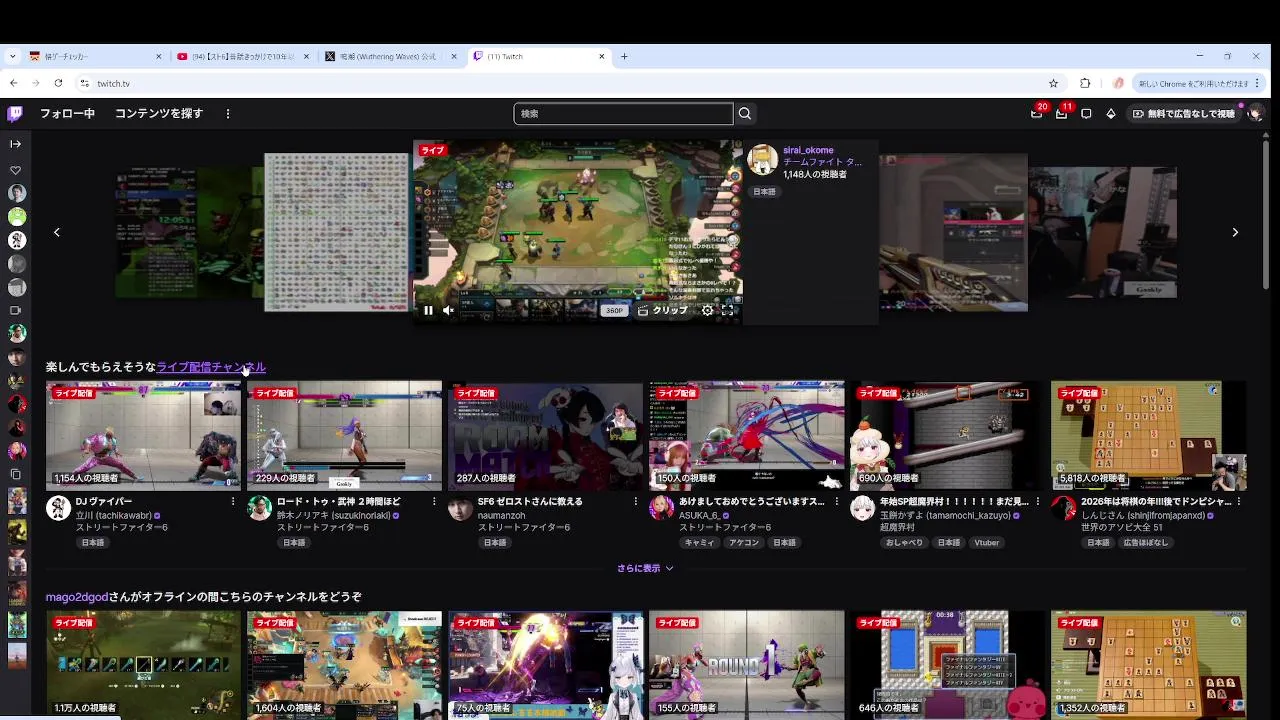
Task: Open the user avatar menu in top-right
Action: tap(1255, 114)
